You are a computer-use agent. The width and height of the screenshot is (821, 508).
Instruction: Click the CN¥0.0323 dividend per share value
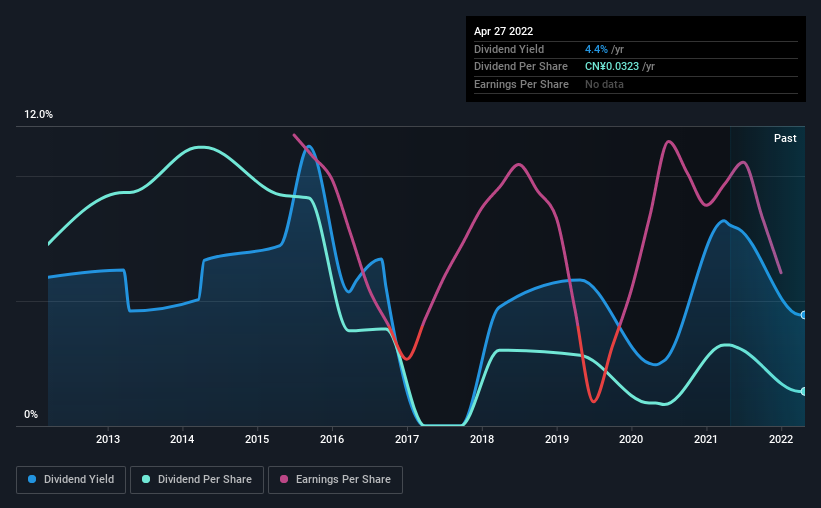coord(612,67)
